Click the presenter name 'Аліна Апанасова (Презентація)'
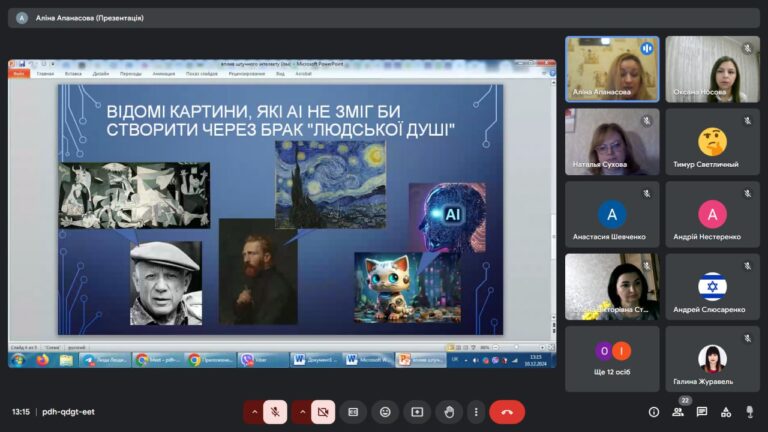Screen dimensions: 768x432 point(90,18)
